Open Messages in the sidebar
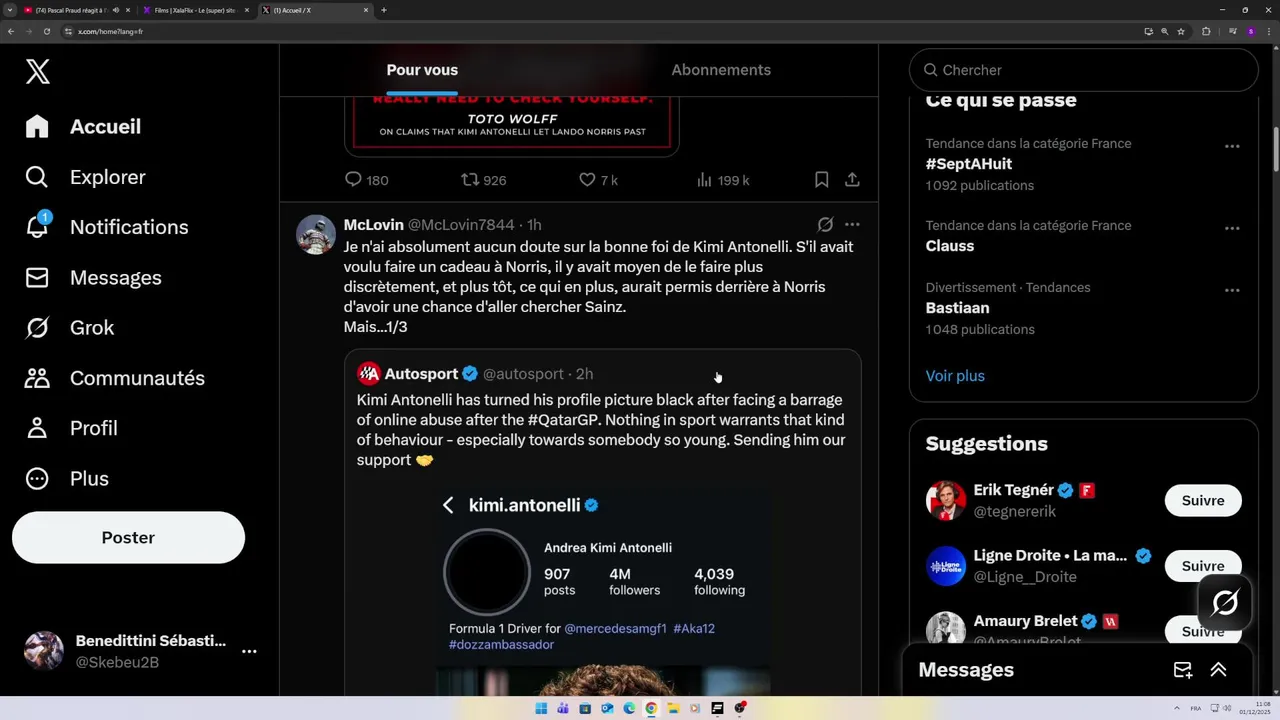 coord(93,278)
